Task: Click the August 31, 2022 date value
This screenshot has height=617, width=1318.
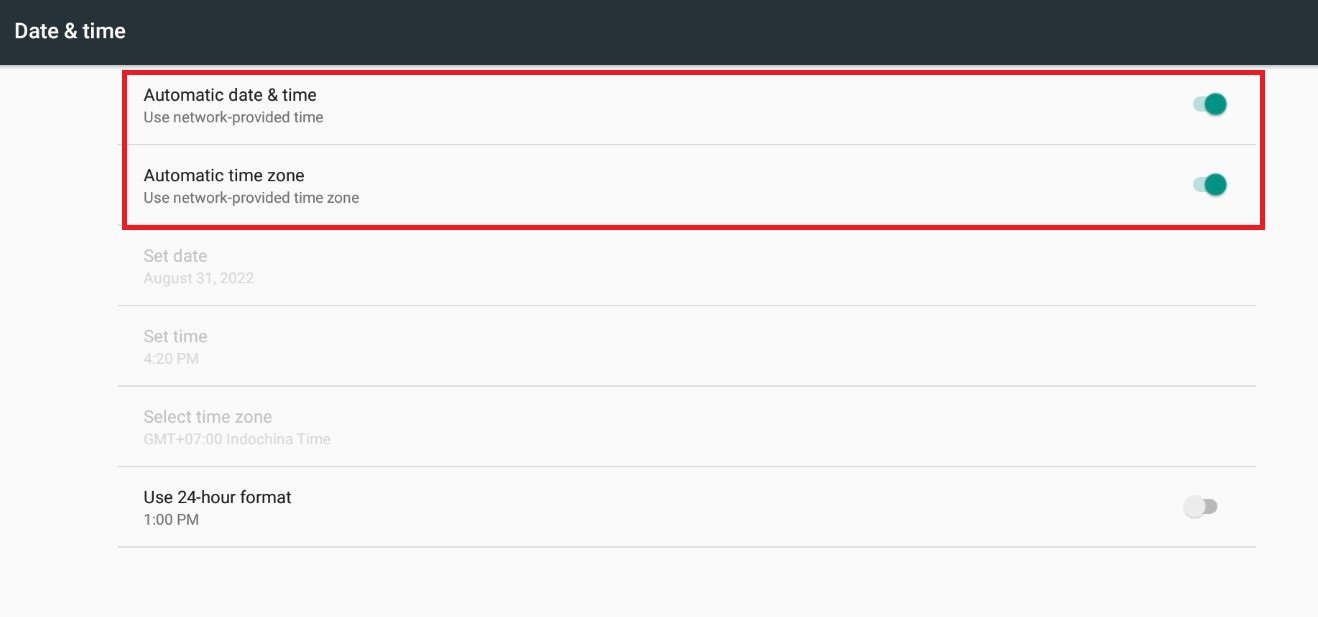Action: [198, 278]
